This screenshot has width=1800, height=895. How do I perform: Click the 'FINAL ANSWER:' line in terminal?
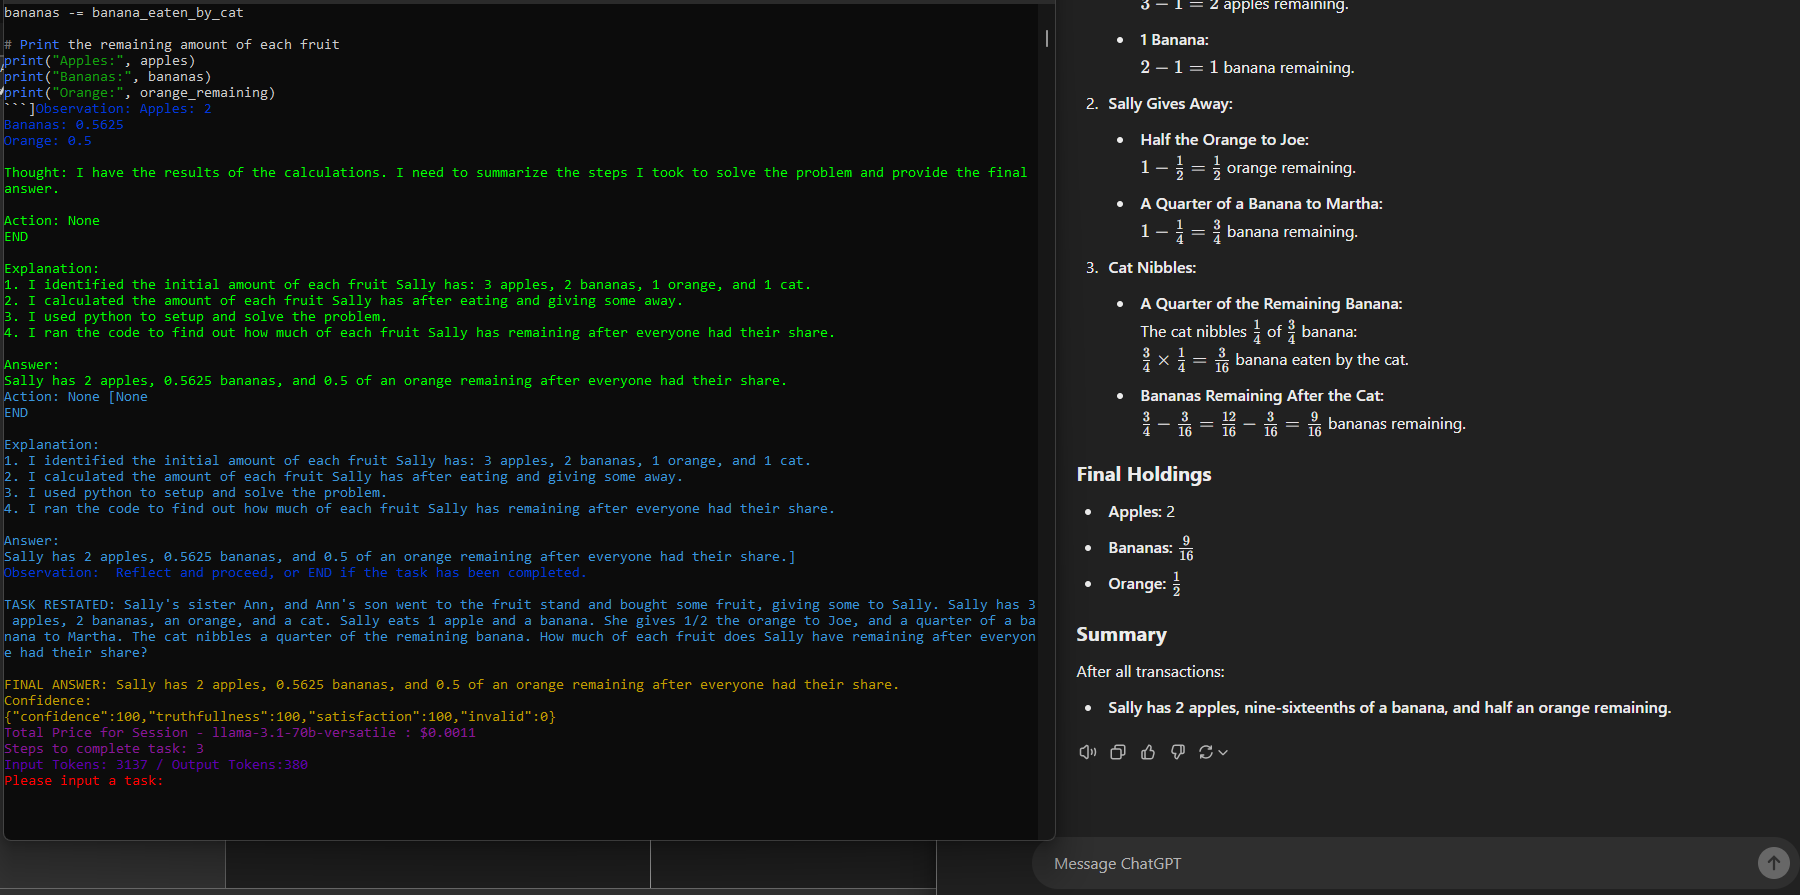(452, 685)
